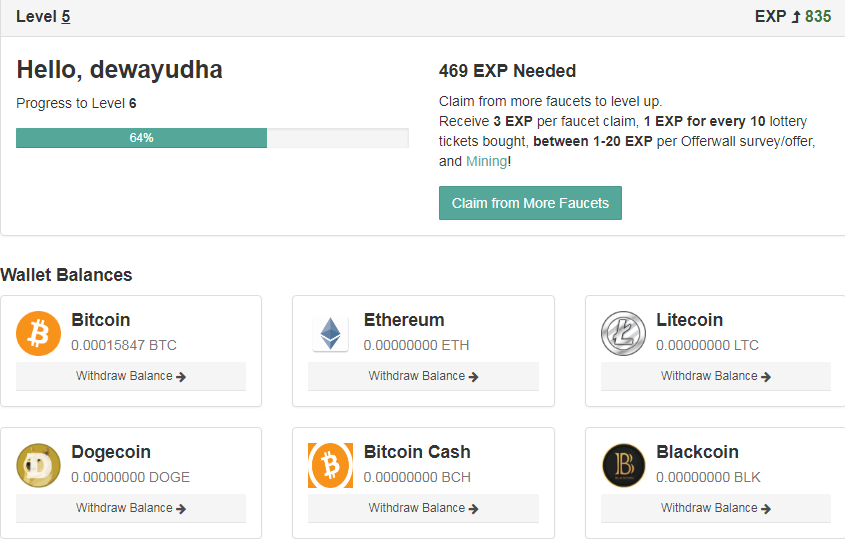Click the 0.00000000 DOGE balance
Image resolution: width=845 pixels, height=539 pixels.
(130, 477)
